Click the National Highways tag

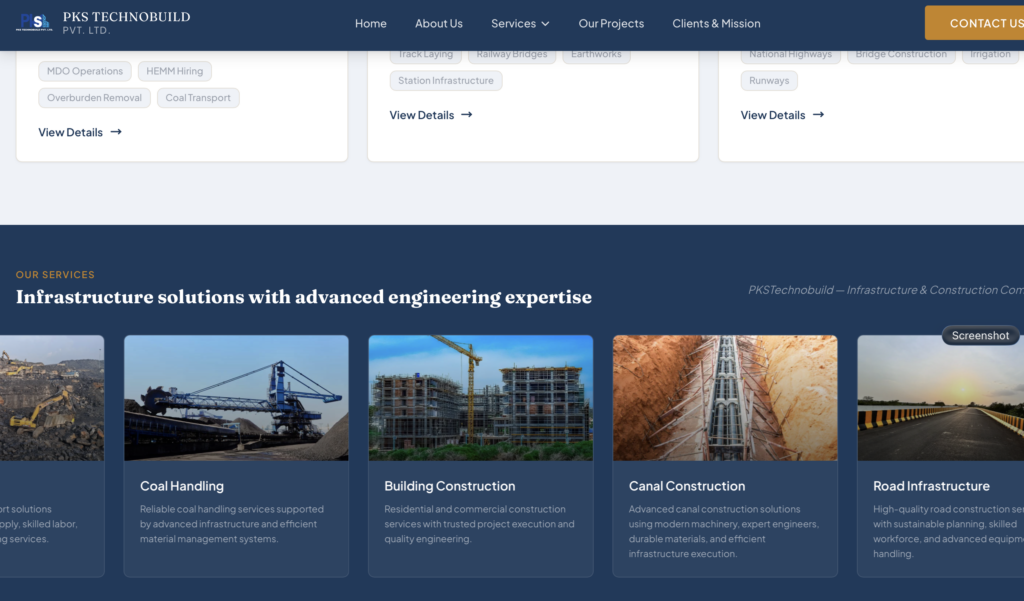point(790,56)
